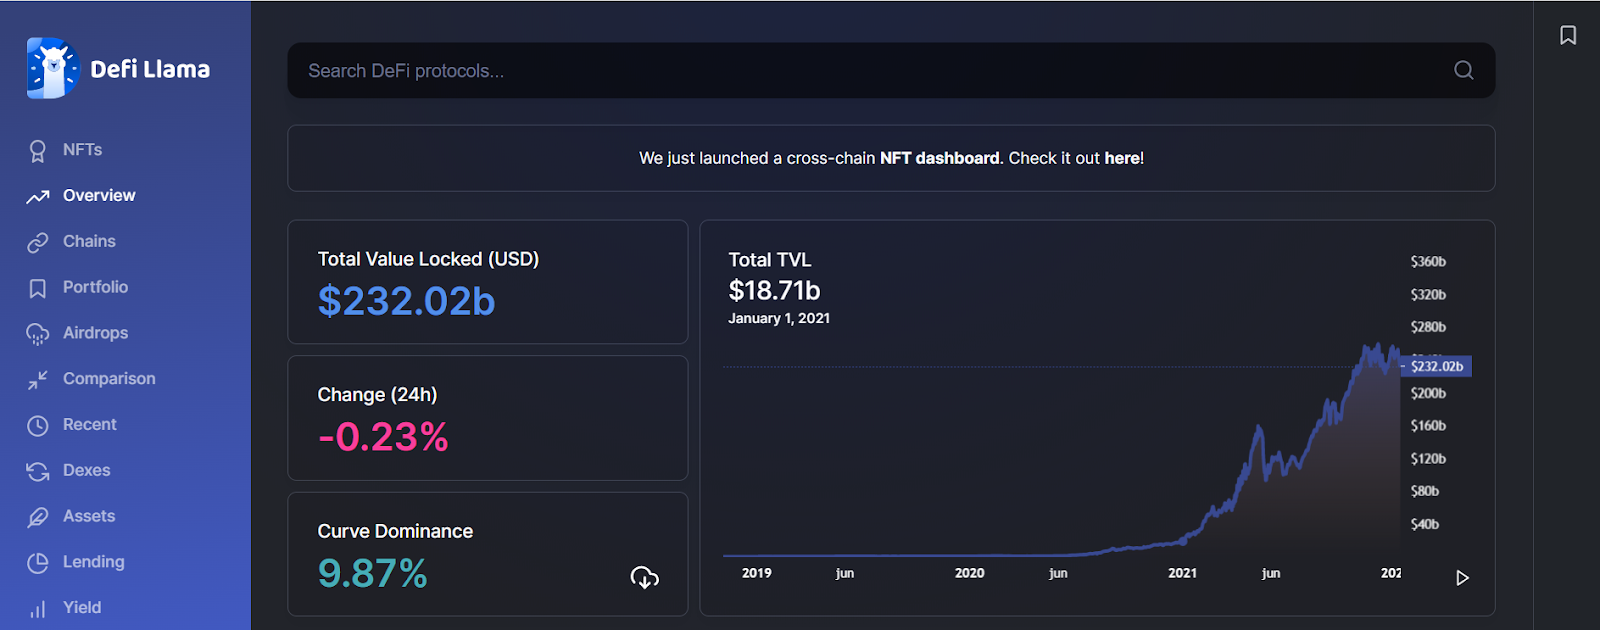The height and width of the screenshot is (630, 1600).
Task: Click the 9.87% Curve dominance value
Action: 372,574
